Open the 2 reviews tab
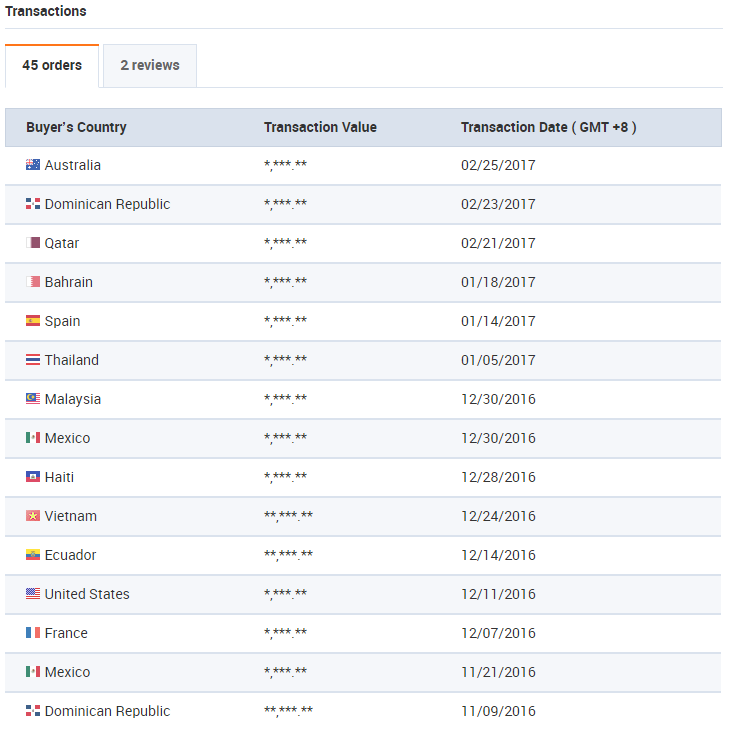Image resolution: width=729 pixels, height=733 pixels. click(x=150, y=66)
